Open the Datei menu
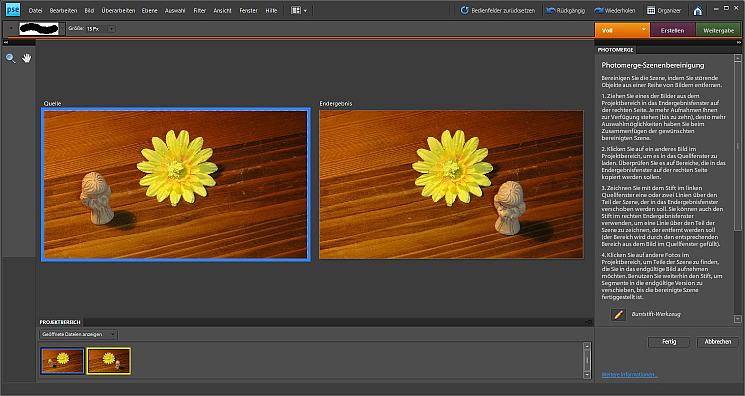This screenshot has height=396, width=745. pyautogui.click(x=35, y=10)
